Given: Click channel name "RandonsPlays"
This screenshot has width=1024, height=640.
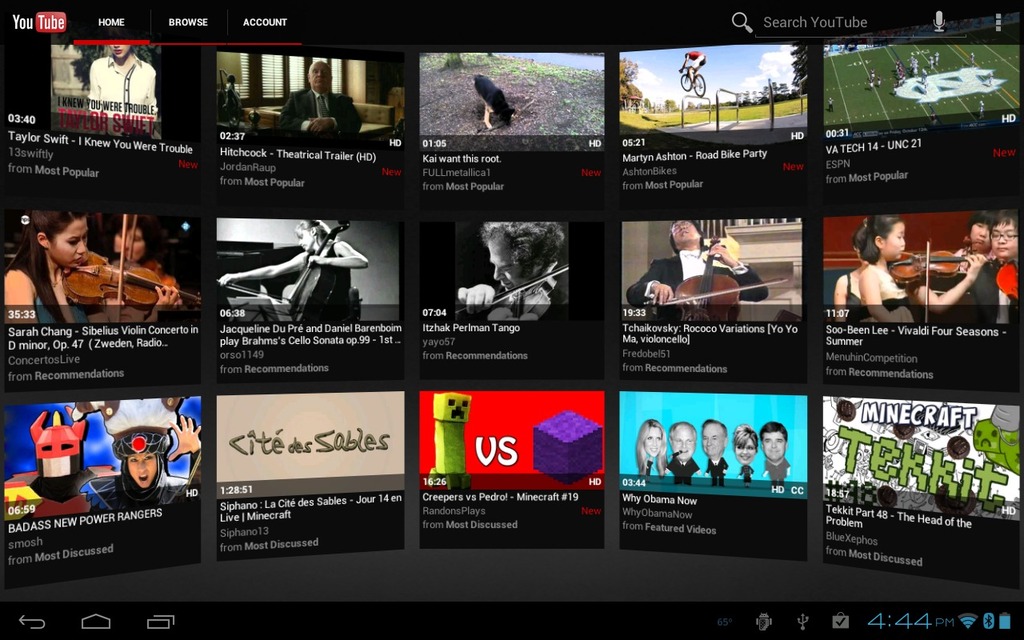Looking at the screenshot, I should tap(454, 511).
